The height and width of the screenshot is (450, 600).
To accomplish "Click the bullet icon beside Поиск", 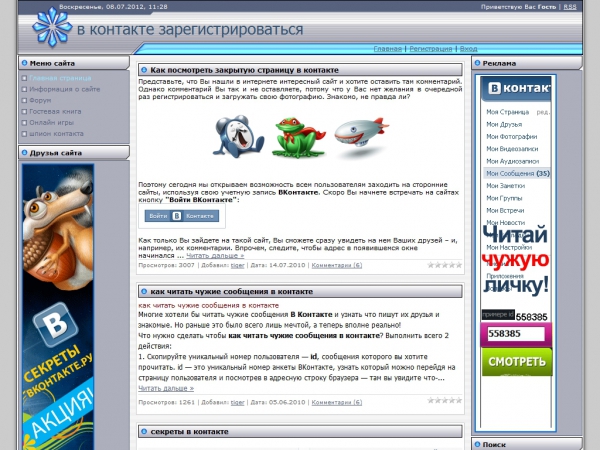I will point(477,444).
